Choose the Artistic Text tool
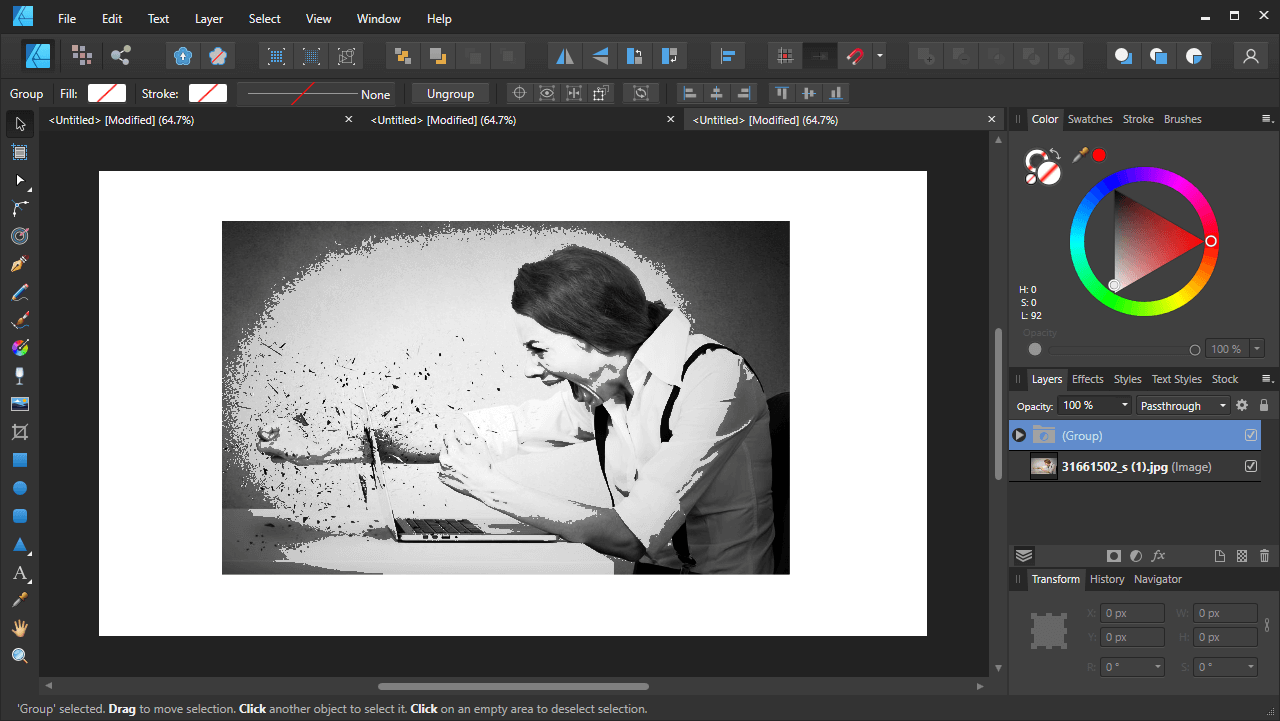The height and width of the screenshot is (721, 1280). pos(19,573)
